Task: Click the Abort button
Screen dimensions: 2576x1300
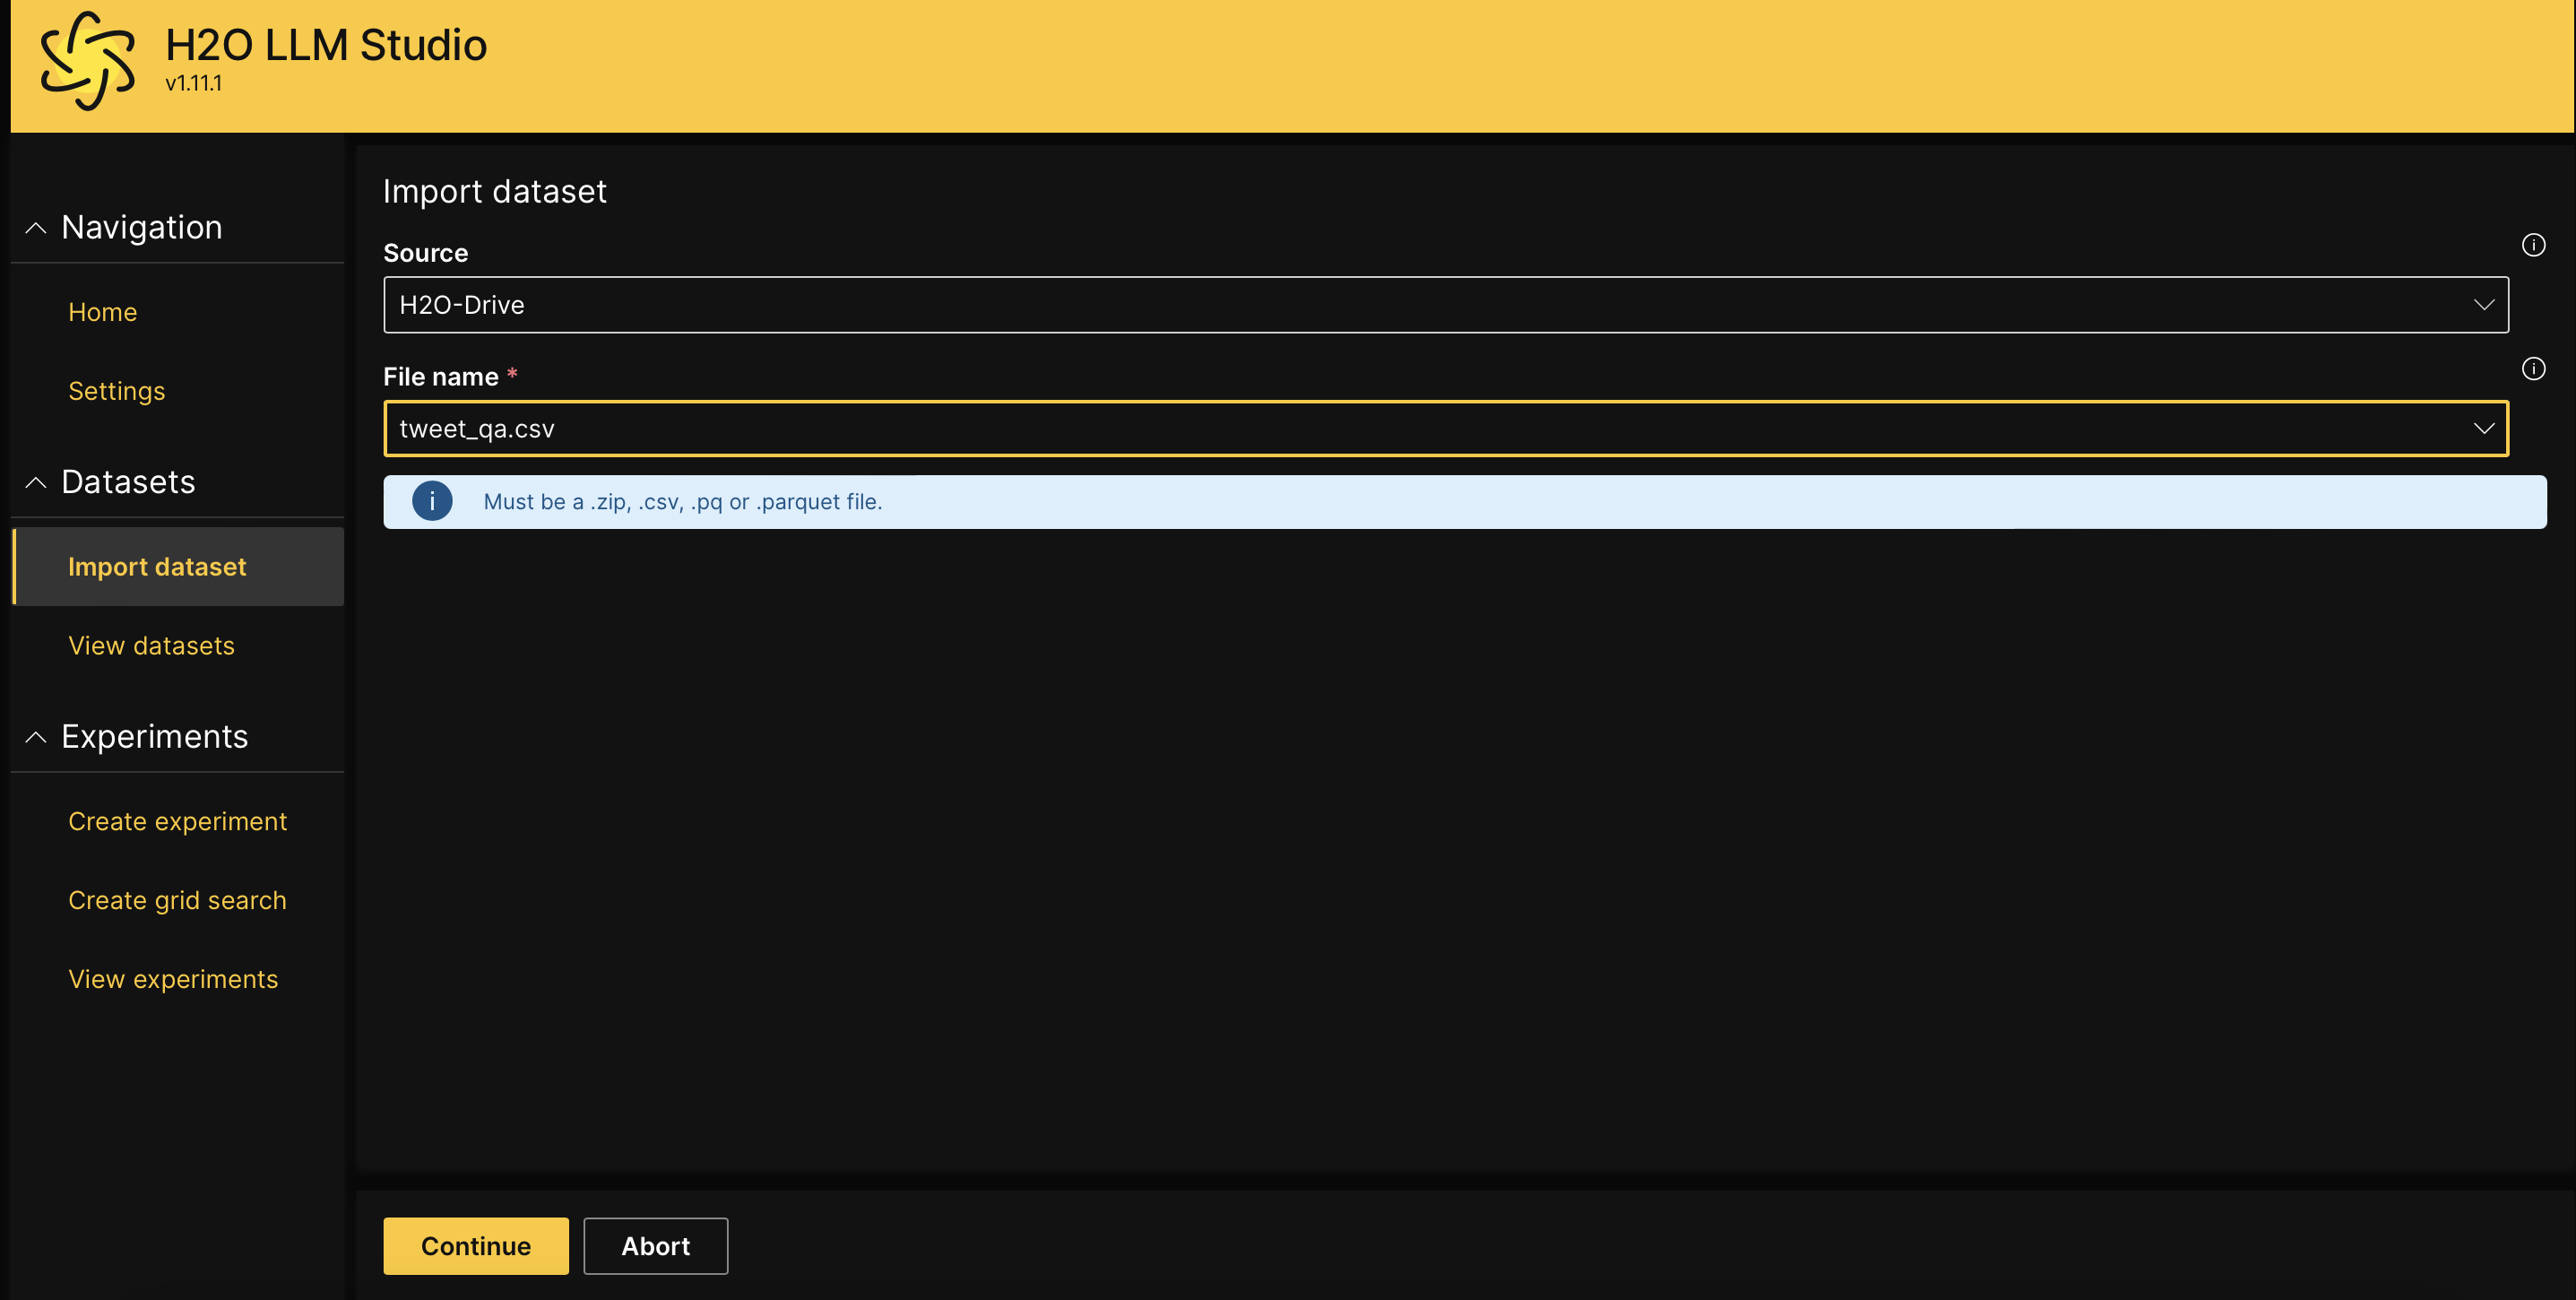Action: tap(655, 1245)
